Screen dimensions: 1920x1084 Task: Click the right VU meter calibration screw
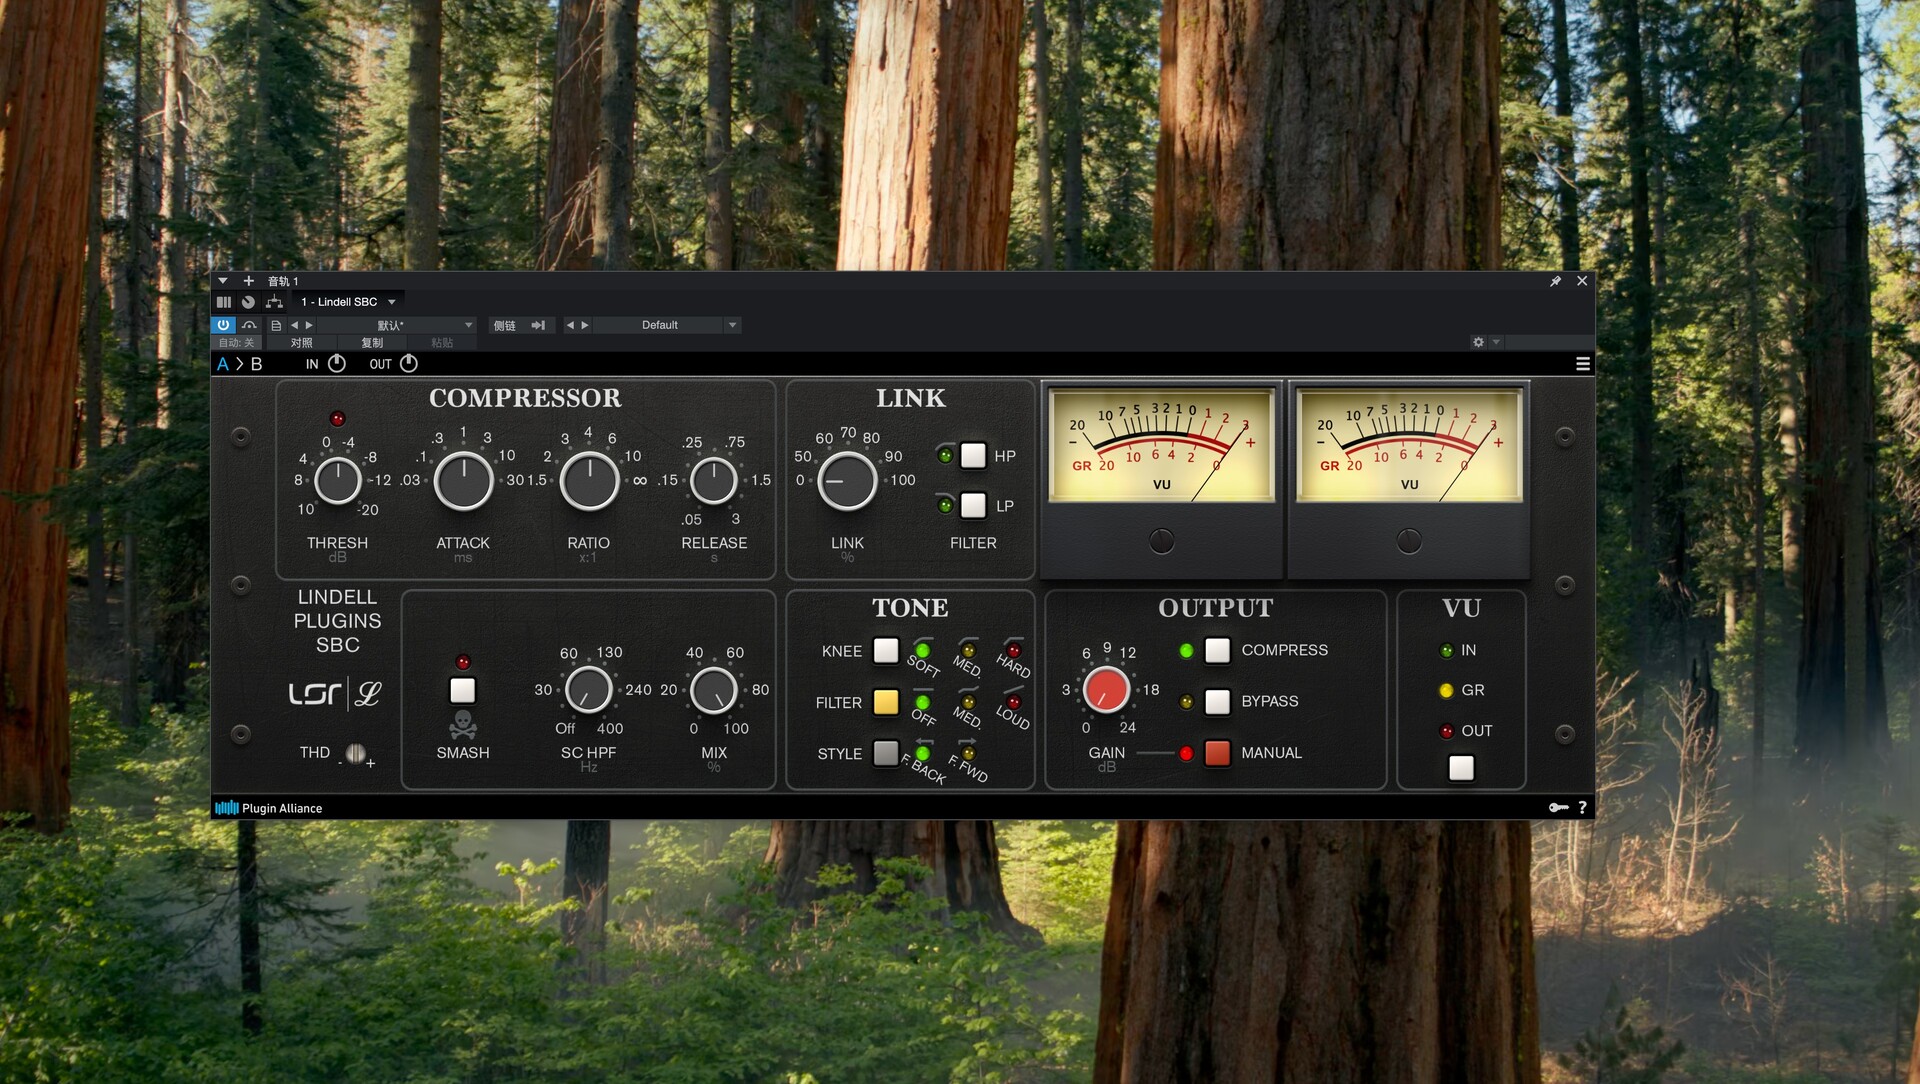click(x=1408, y=541)
